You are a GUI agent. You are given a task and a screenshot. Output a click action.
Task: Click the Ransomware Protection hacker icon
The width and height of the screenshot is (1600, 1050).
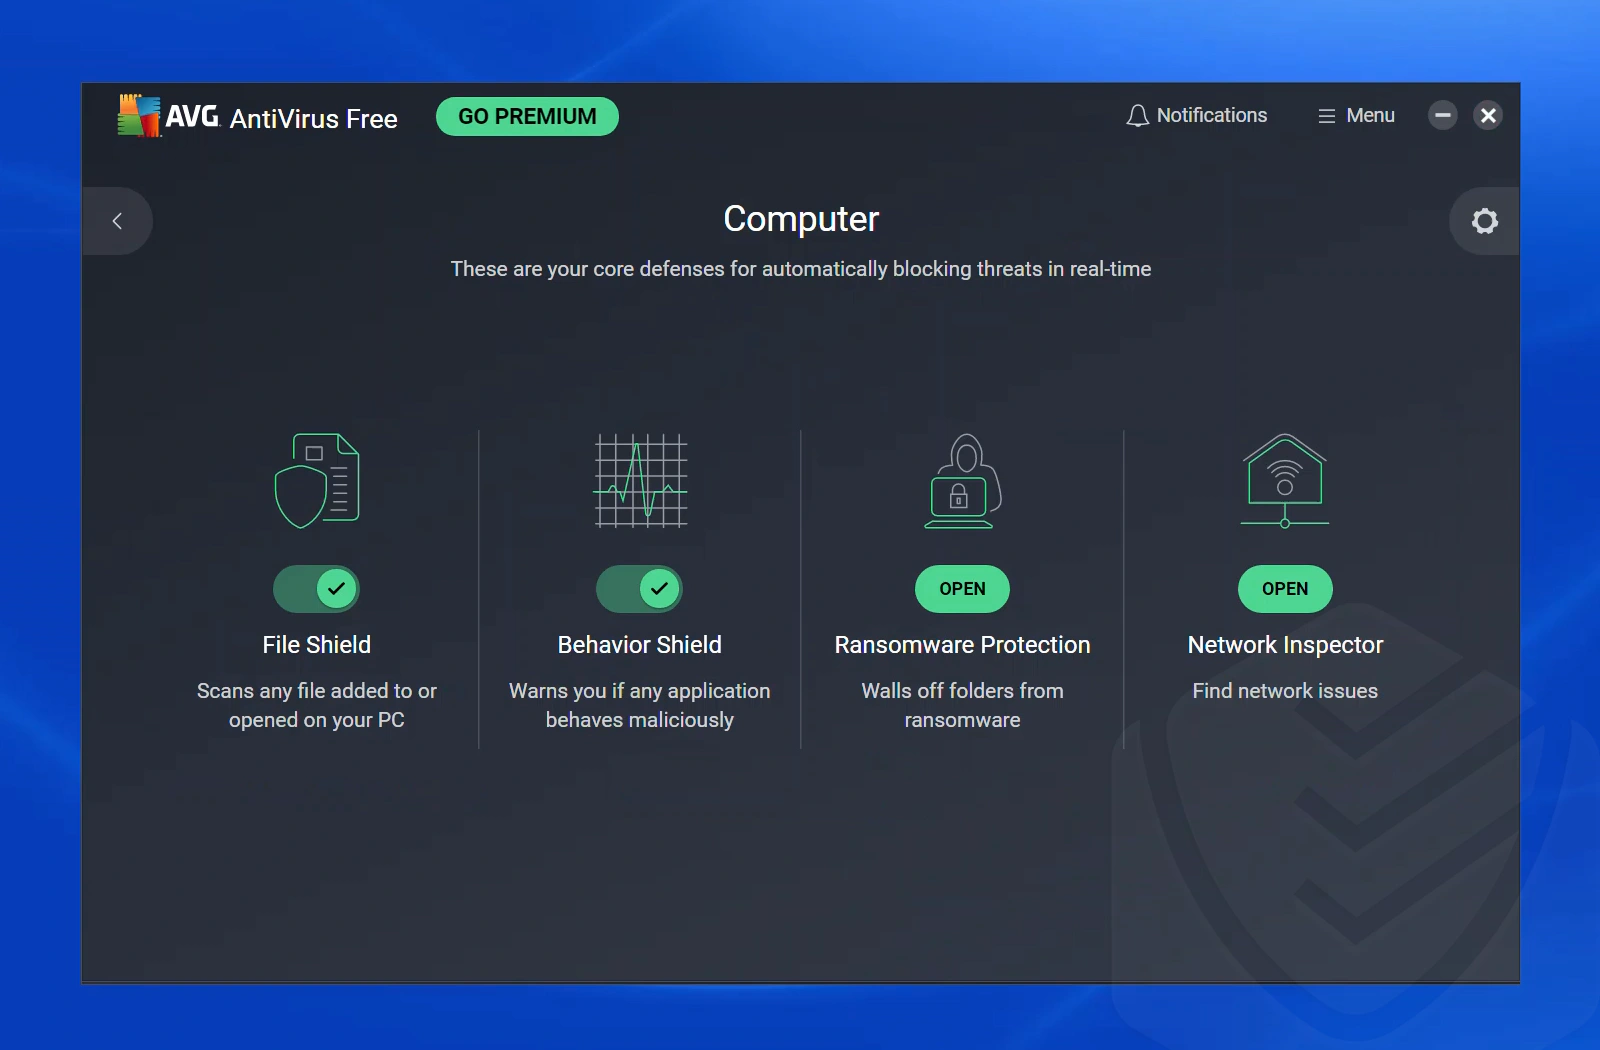click(x=962, y=481)
